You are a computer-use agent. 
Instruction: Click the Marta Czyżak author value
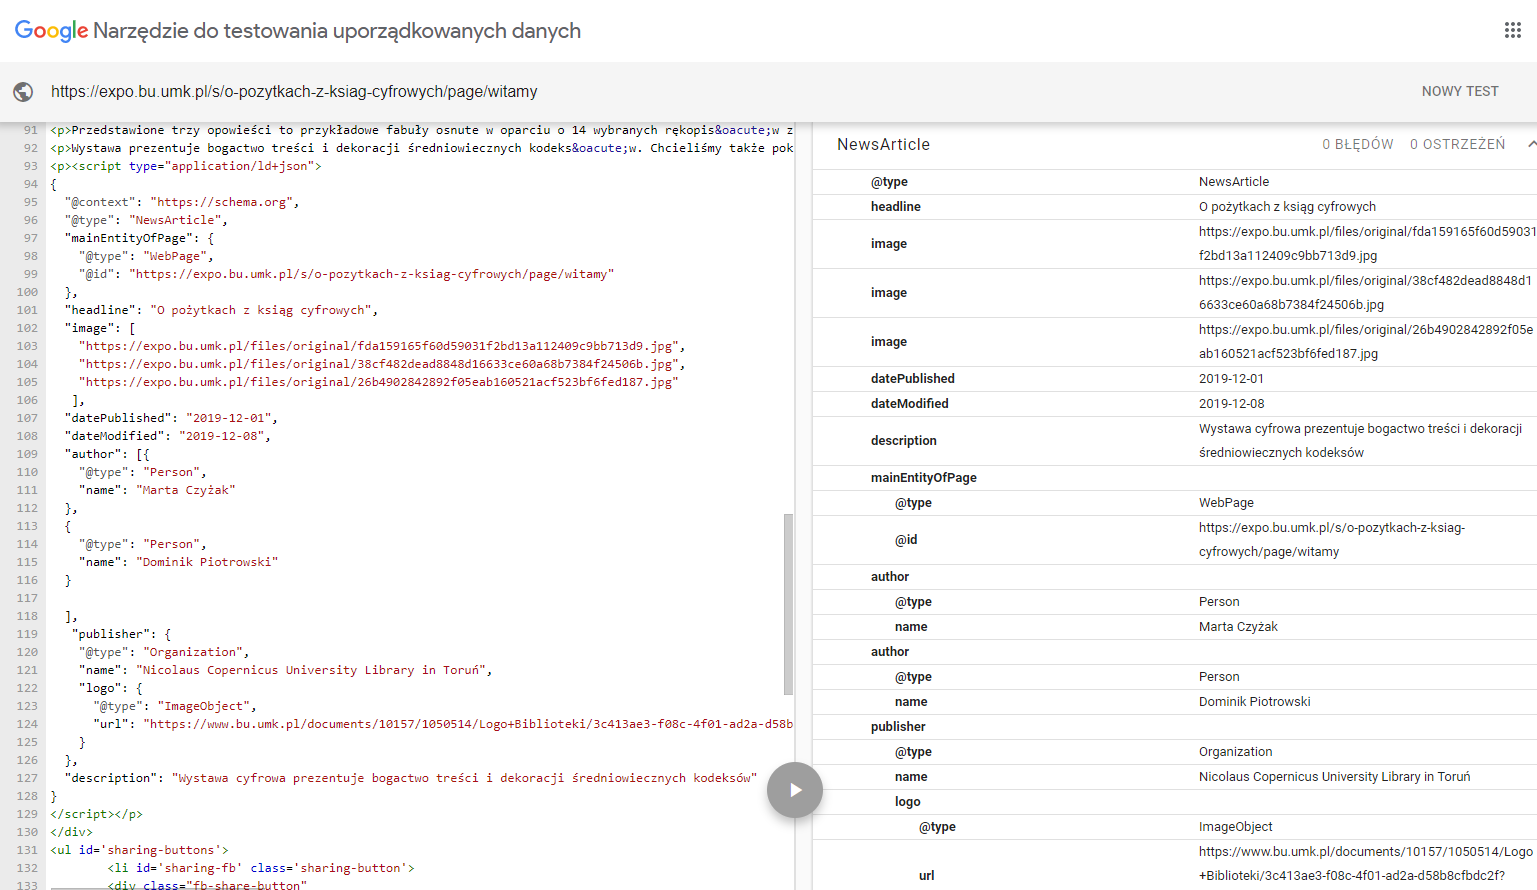tap(1238, 626)
